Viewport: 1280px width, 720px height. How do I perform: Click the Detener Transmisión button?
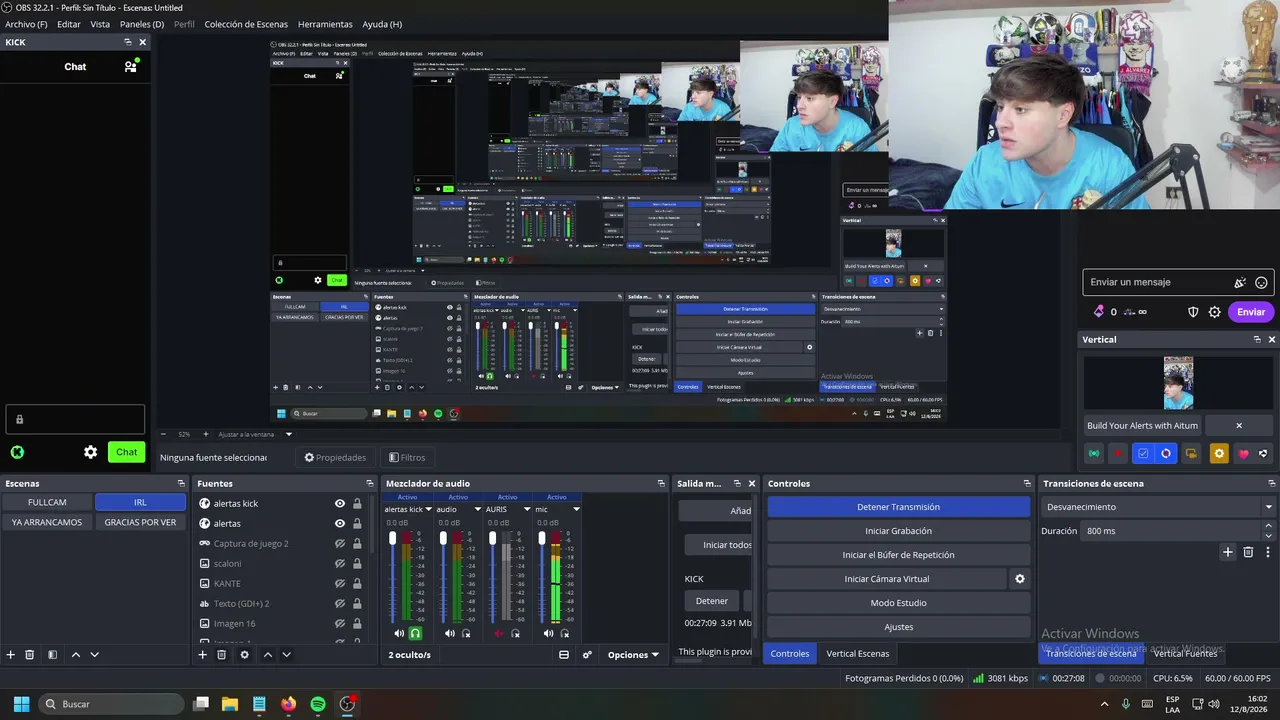tap(898, 507)
